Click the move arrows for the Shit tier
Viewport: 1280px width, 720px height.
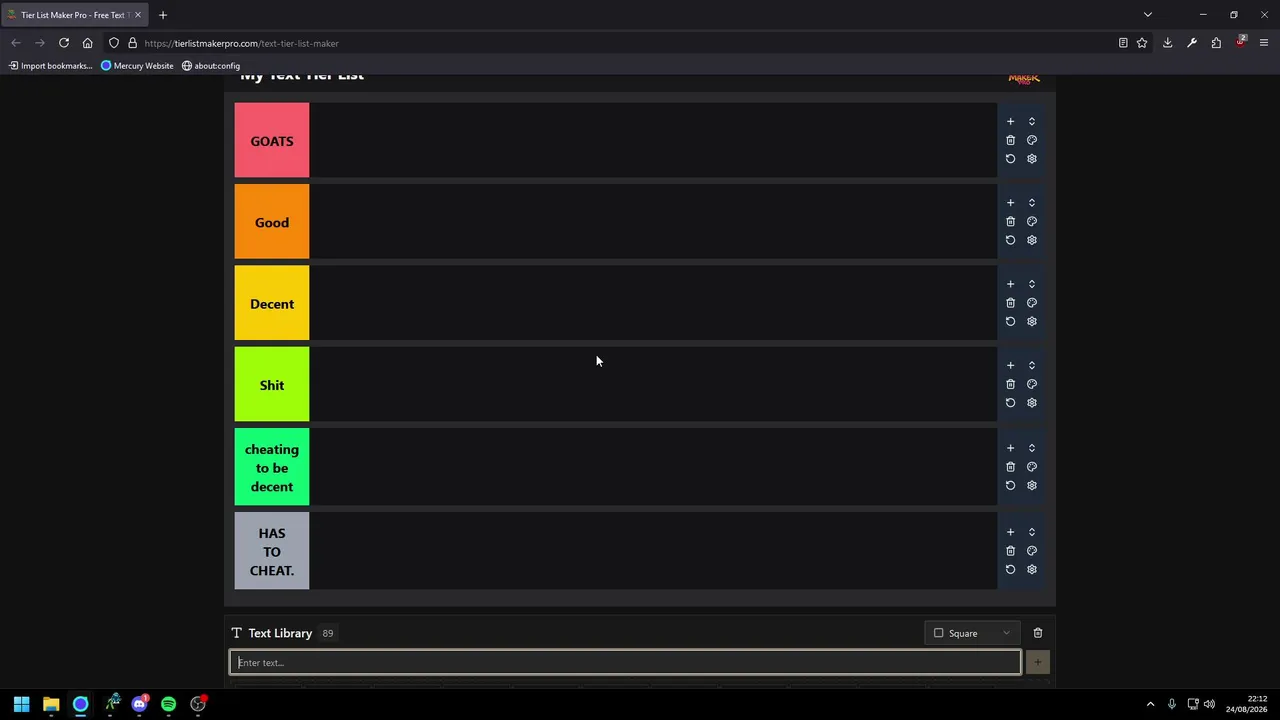point(1032,365)
